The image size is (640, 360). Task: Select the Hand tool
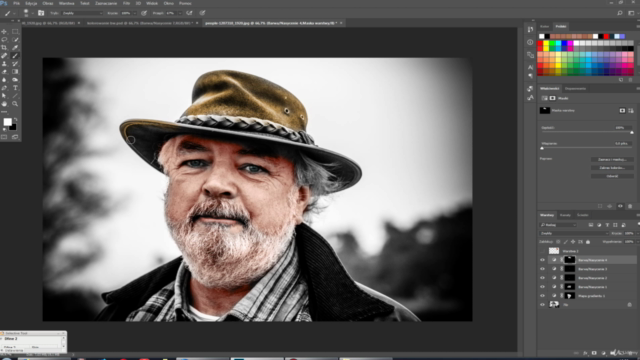coord(4,104)
